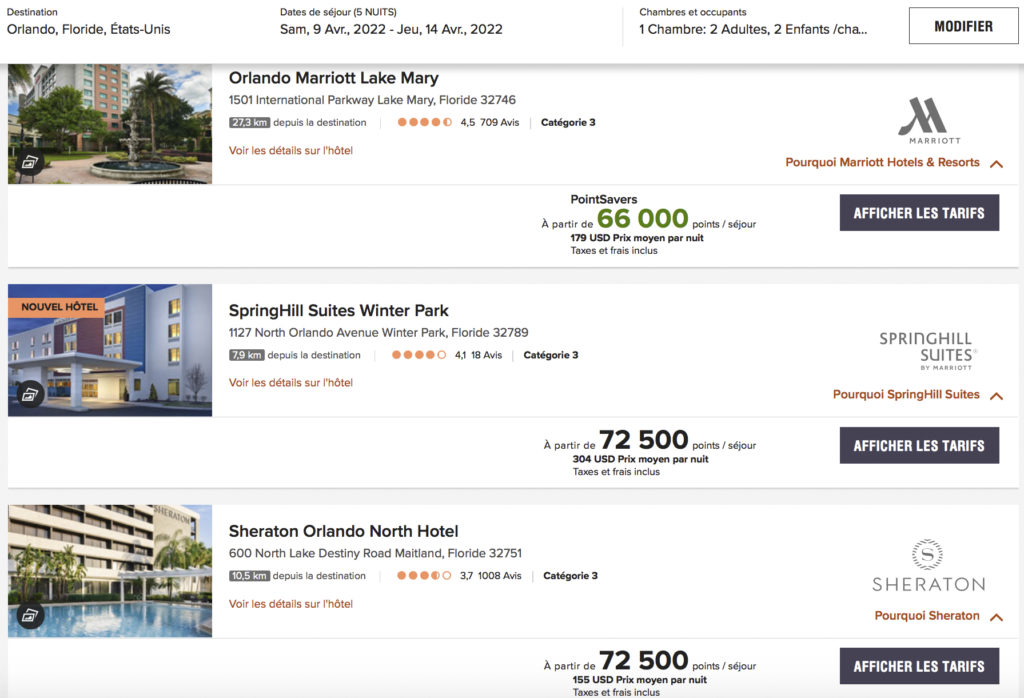1024x698 pixels.
Task: Click the Sheraton brand logo
Action: (928, 566)
